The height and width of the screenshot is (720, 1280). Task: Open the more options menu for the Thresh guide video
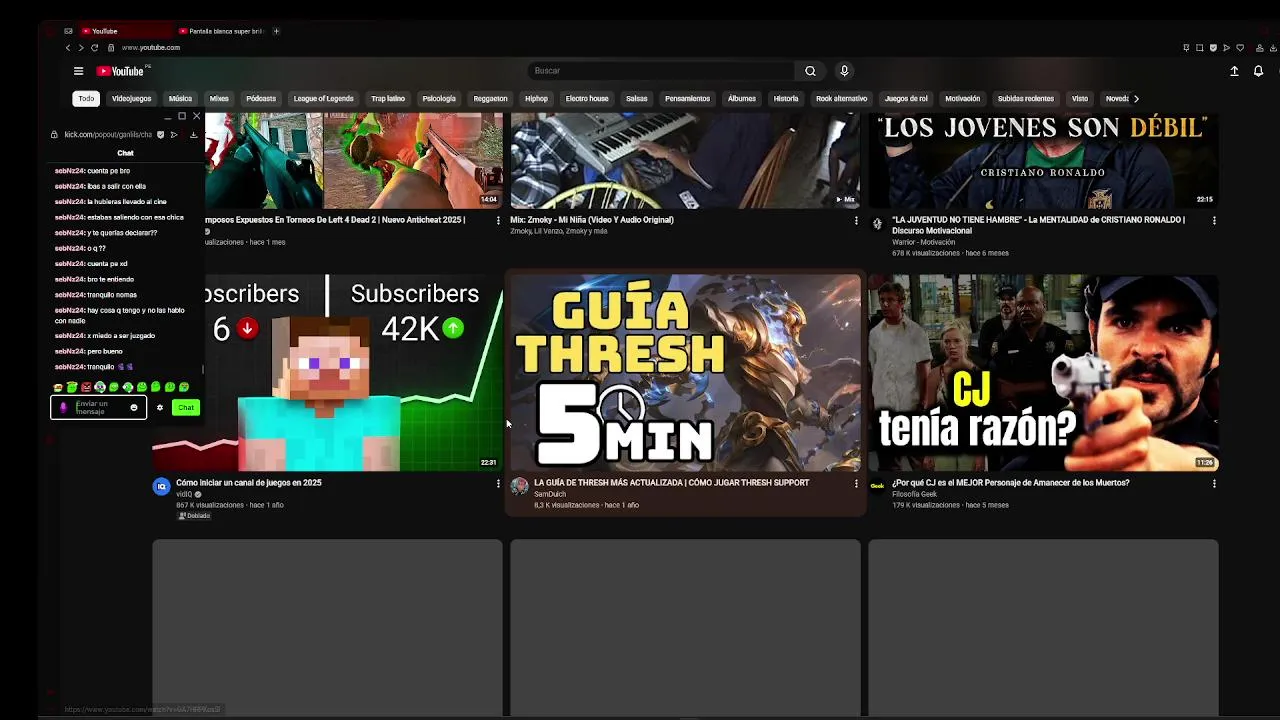point(856,483)
